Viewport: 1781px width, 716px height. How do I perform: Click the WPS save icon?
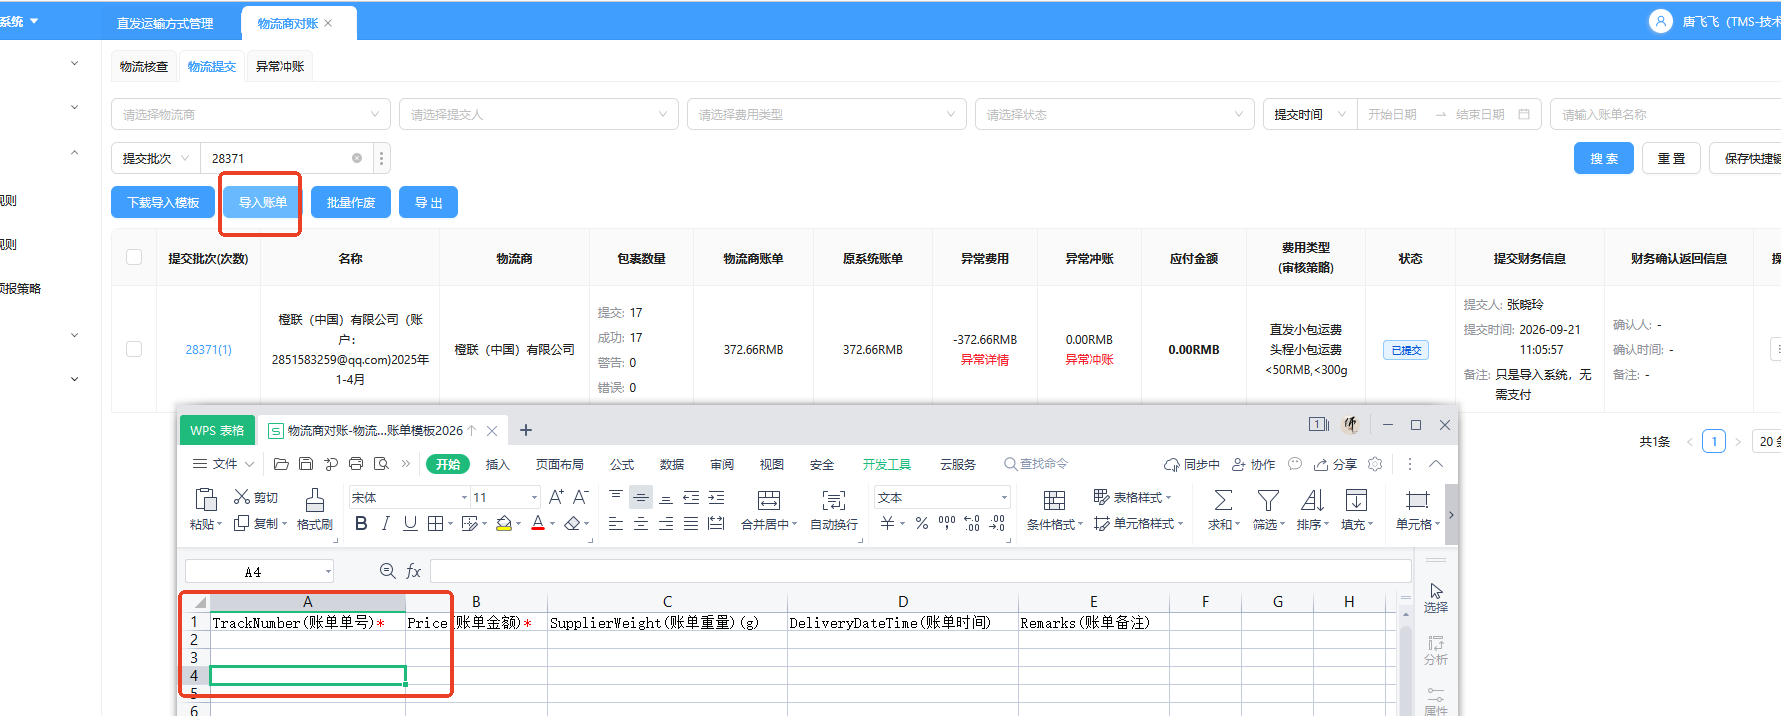point(306,464)
